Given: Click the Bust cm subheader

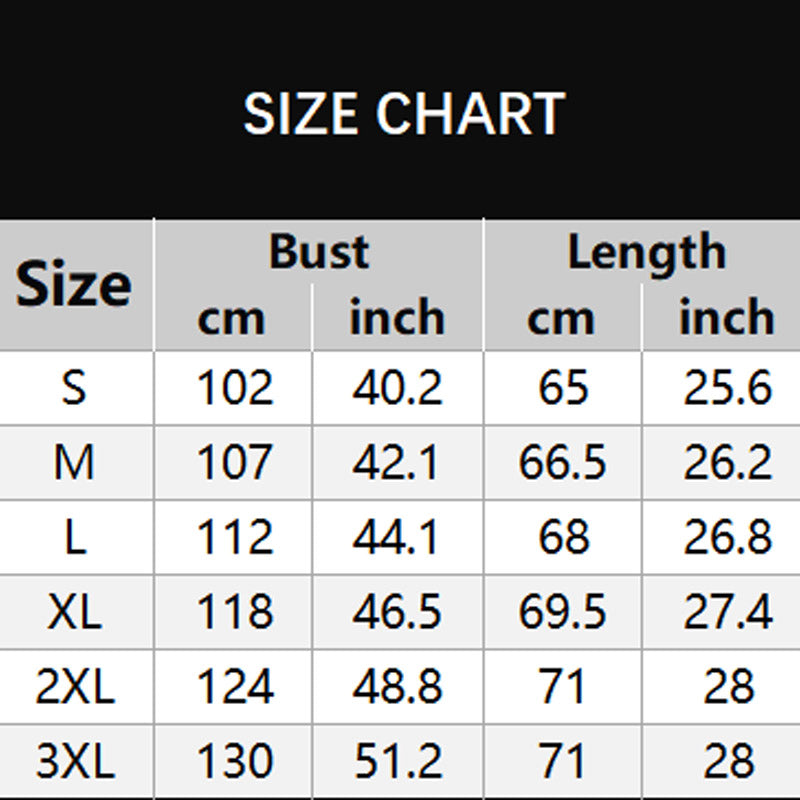Looking at the screenshot, I should point(232,318).
